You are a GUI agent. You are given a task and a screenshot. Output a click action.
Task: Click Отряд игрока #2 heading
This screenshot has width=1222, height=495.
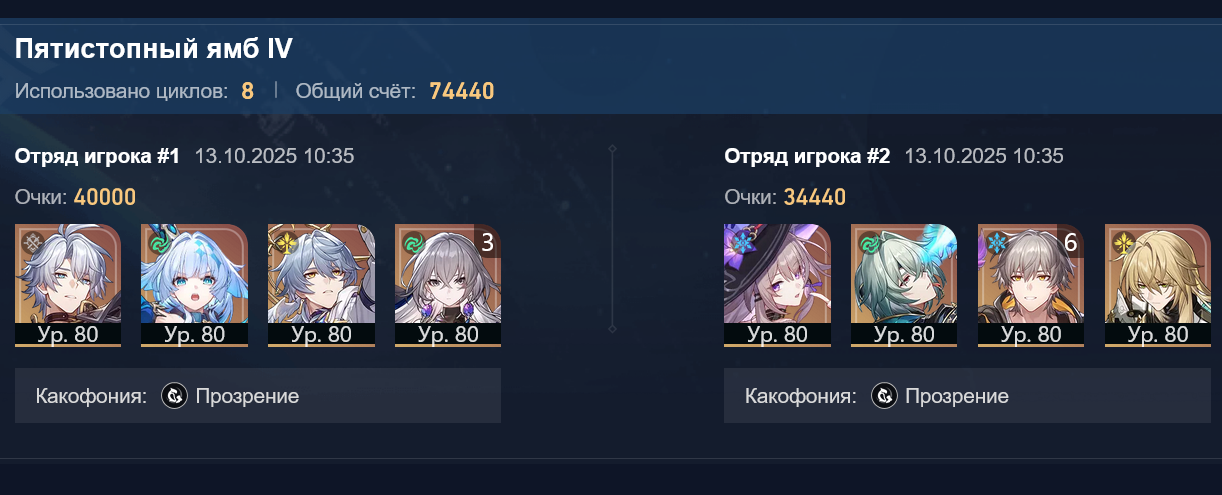click(807, 156)
